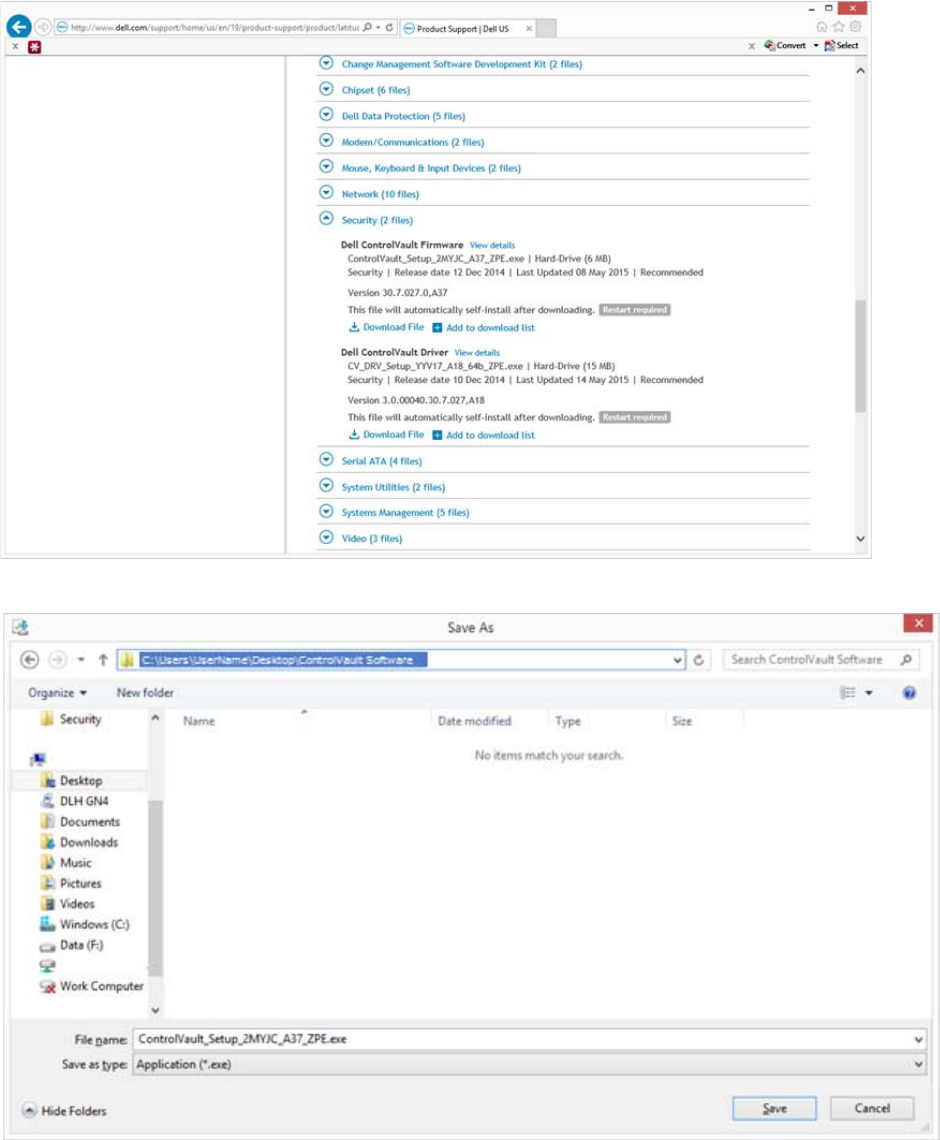Refresh the Dell support page
The width and height of the screenshot is (940, 1140).
(x=390, y=28)
